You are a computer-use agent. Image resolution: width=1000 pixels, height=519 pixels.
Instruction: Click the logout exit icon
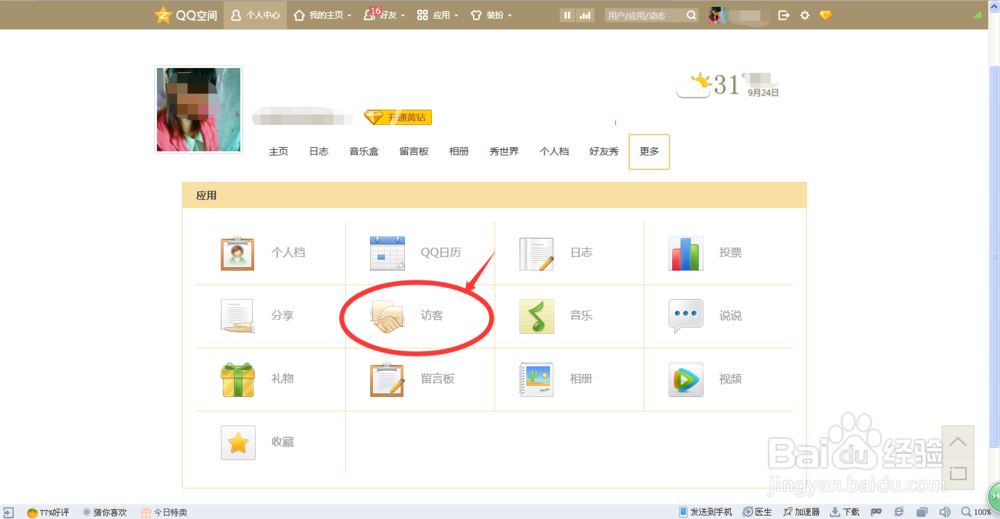click(784, 15)
